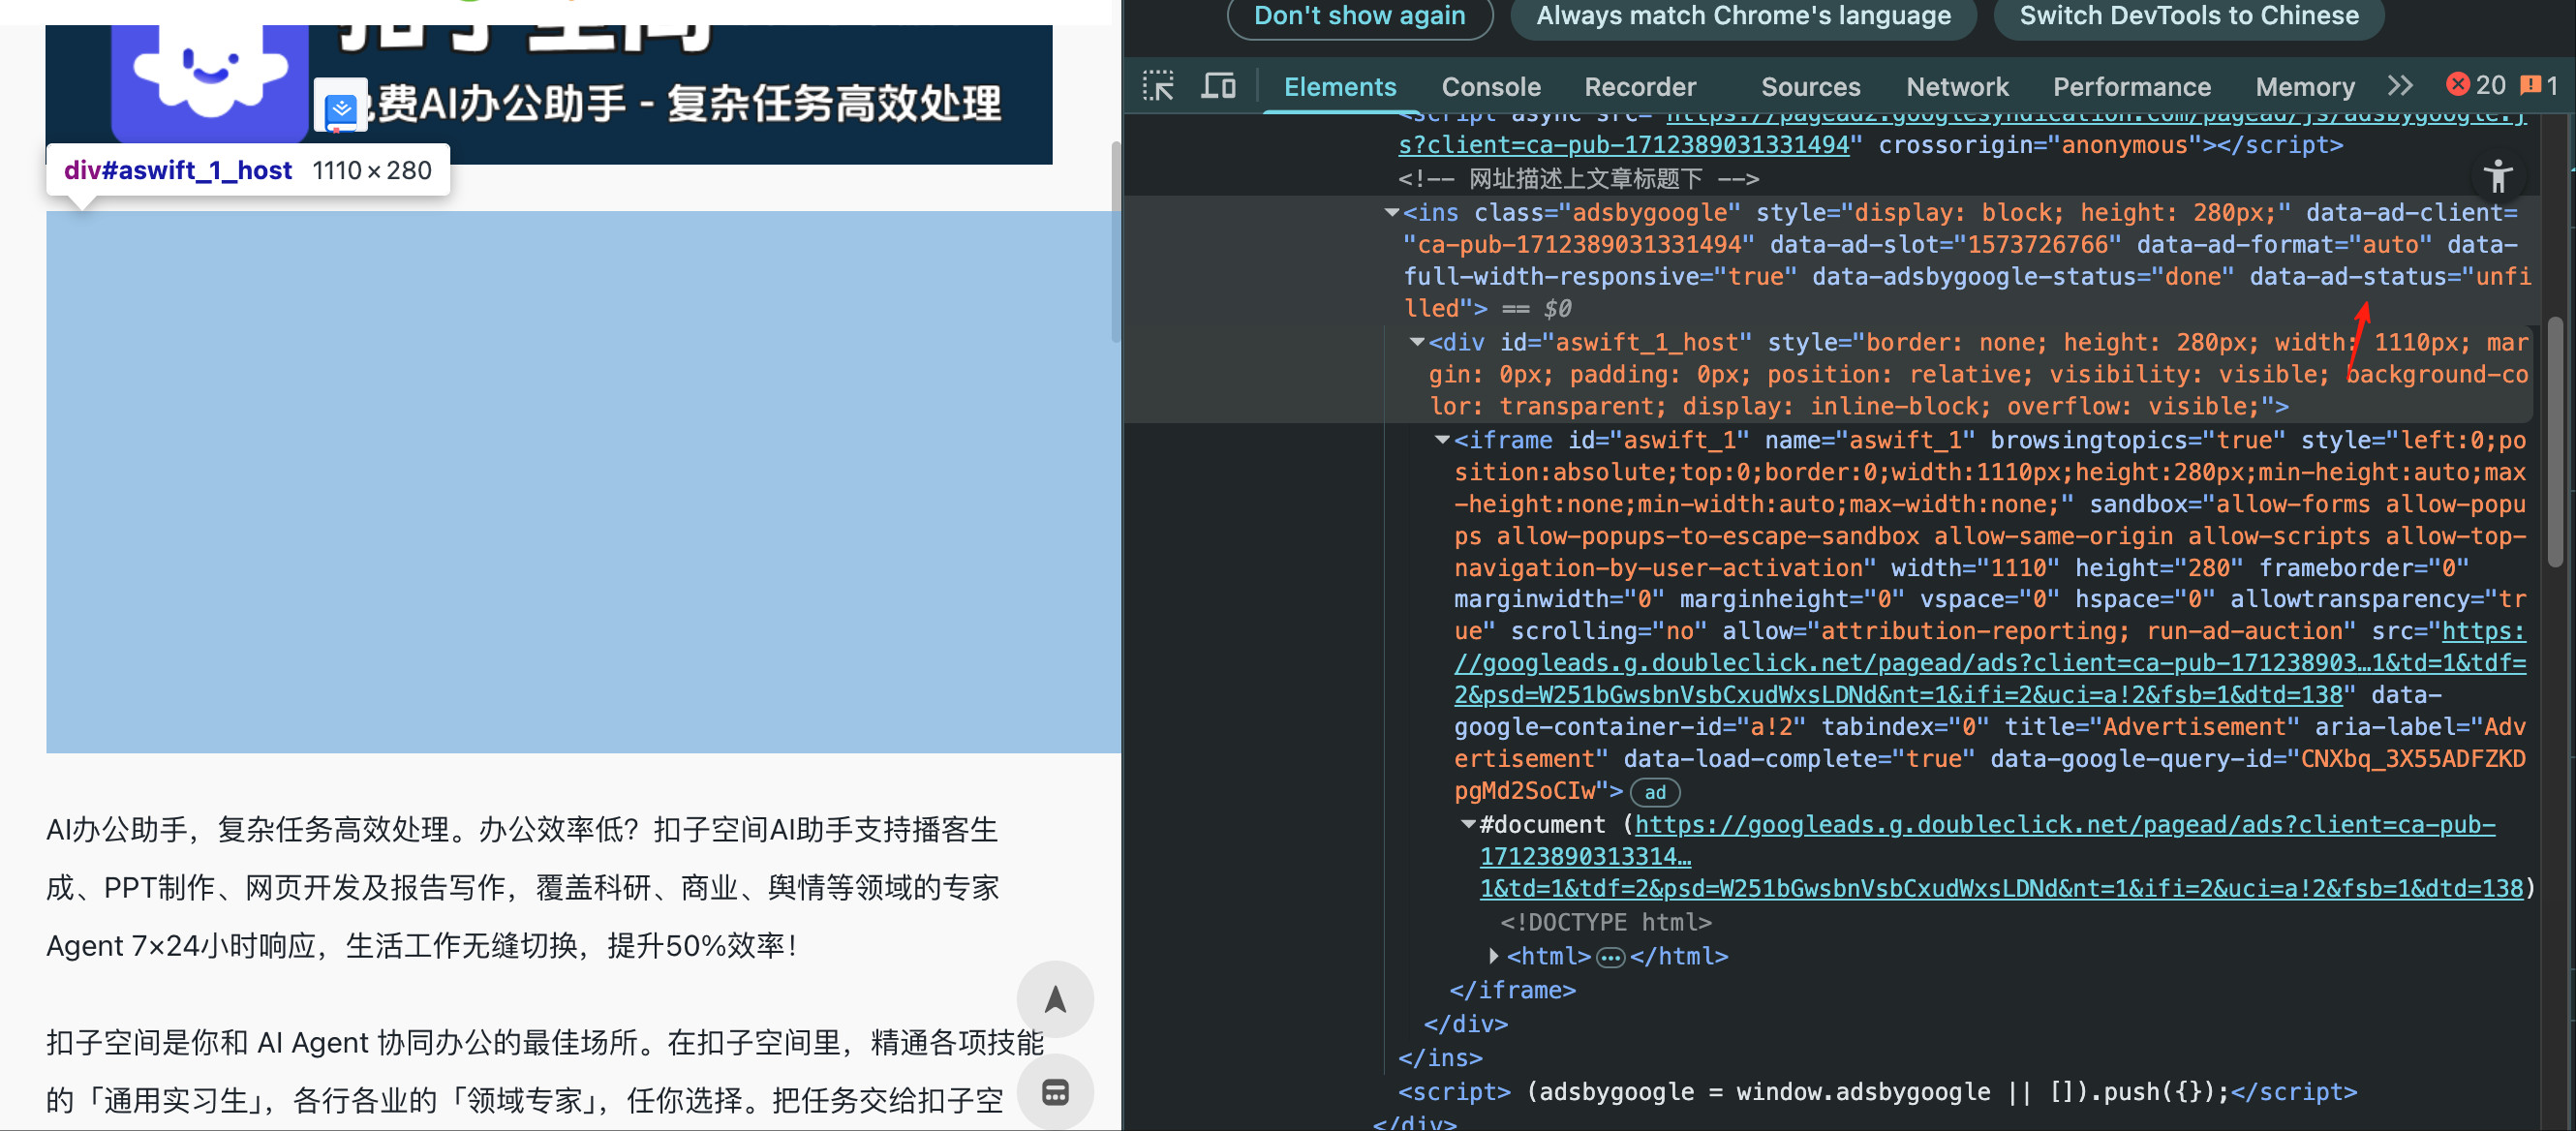
Task: Click the scroll-to-top arrow button on page
Action: (1054, 999)
